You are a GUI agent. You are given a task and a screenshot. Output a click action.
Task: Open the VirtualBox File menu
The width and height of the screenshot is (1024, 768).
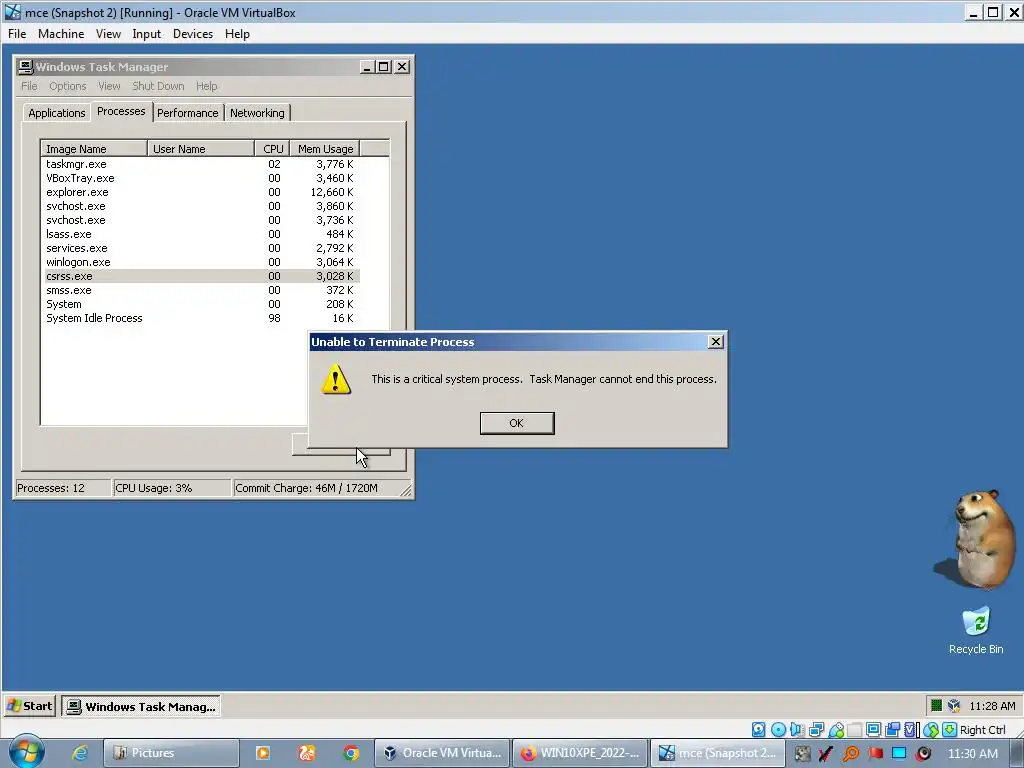pos(17,34)
